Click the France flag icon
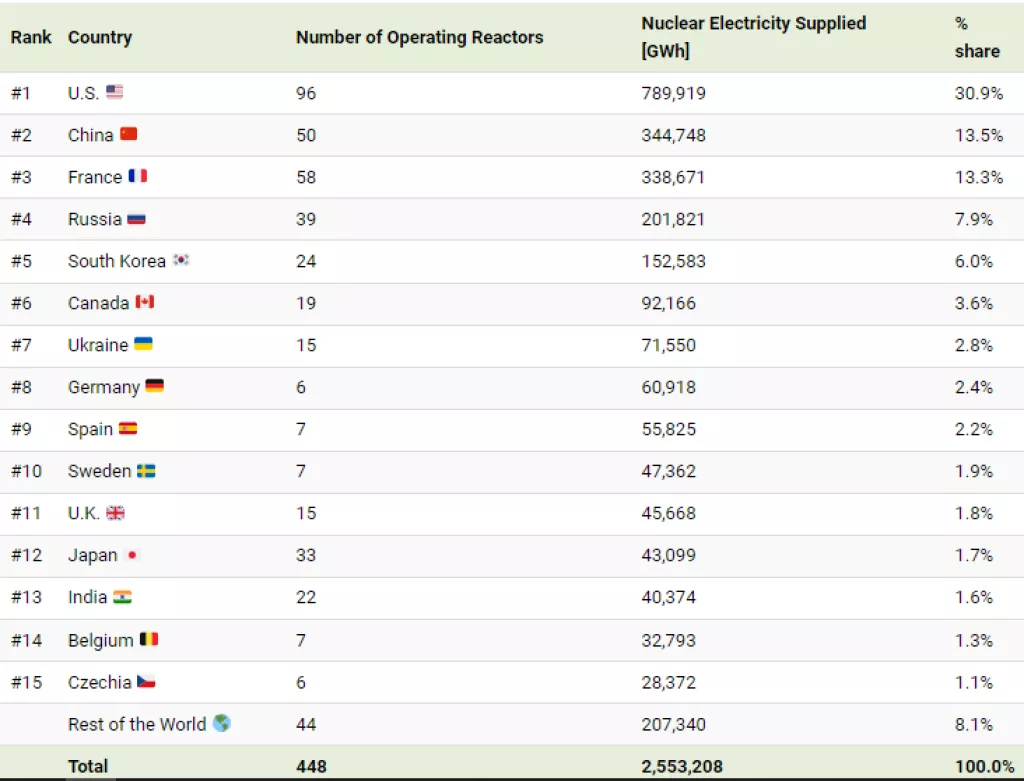The width and height of the screenshot is (1024, 781). click(x=138, y=176)
